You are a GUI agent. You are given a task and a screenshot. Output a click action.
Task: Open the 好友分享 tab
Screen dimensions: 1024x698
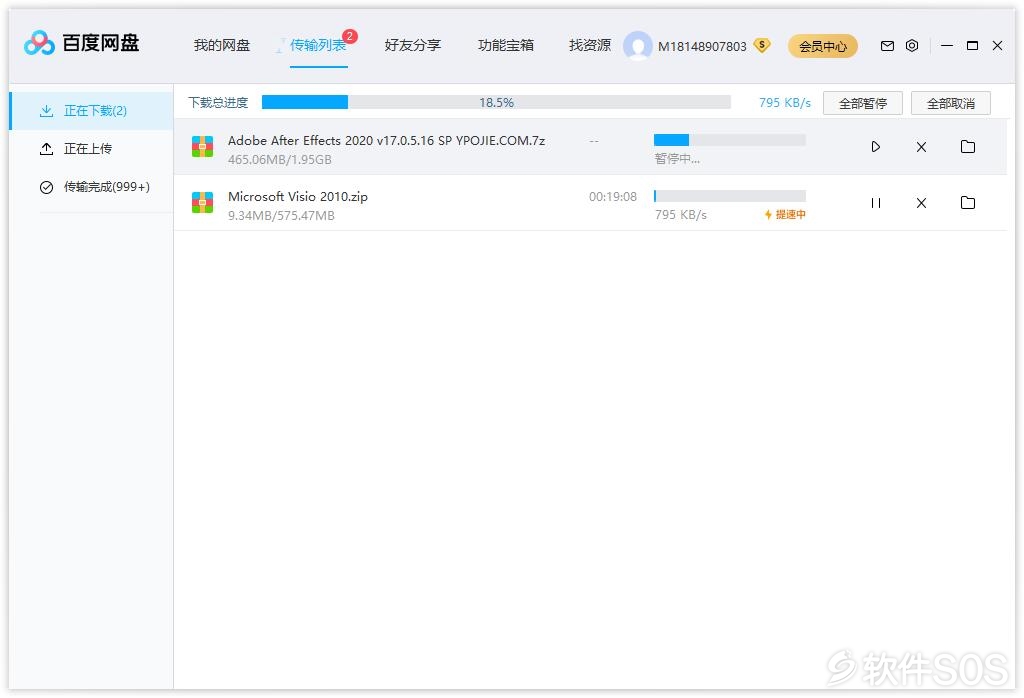[413, 45]
